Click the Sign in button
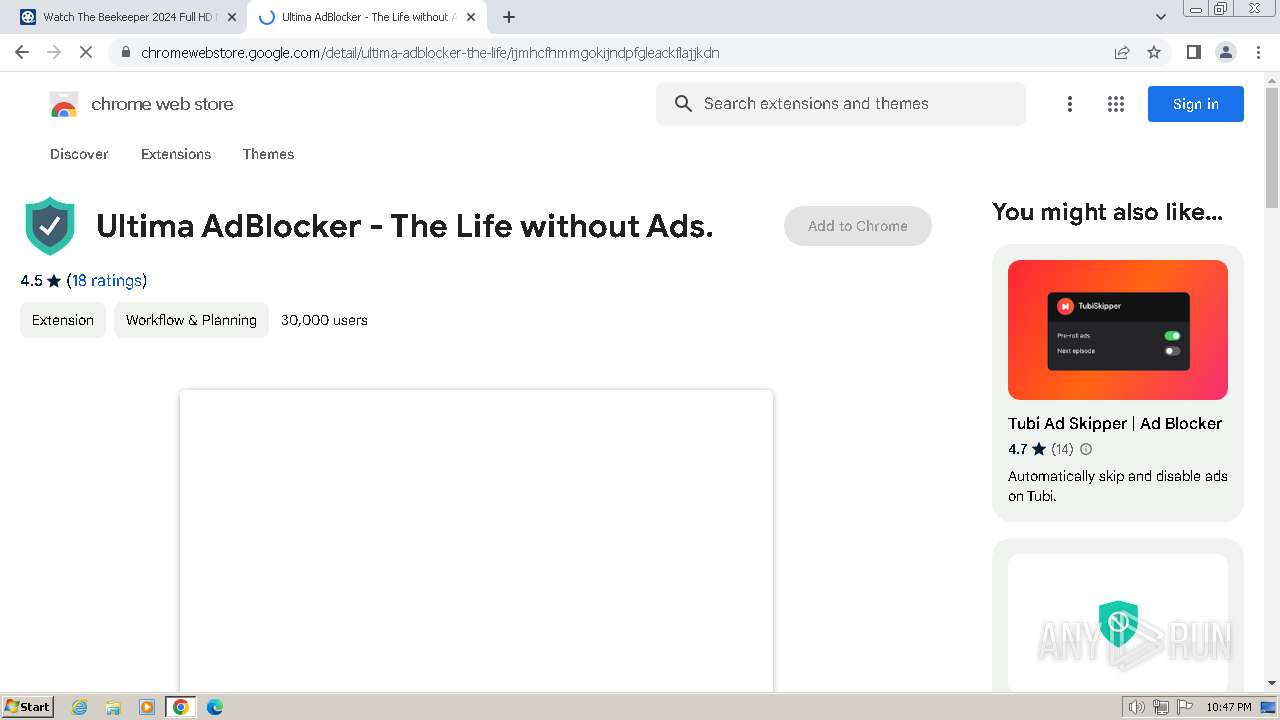Screen dimensions: 1280x720 [1196, 104]
